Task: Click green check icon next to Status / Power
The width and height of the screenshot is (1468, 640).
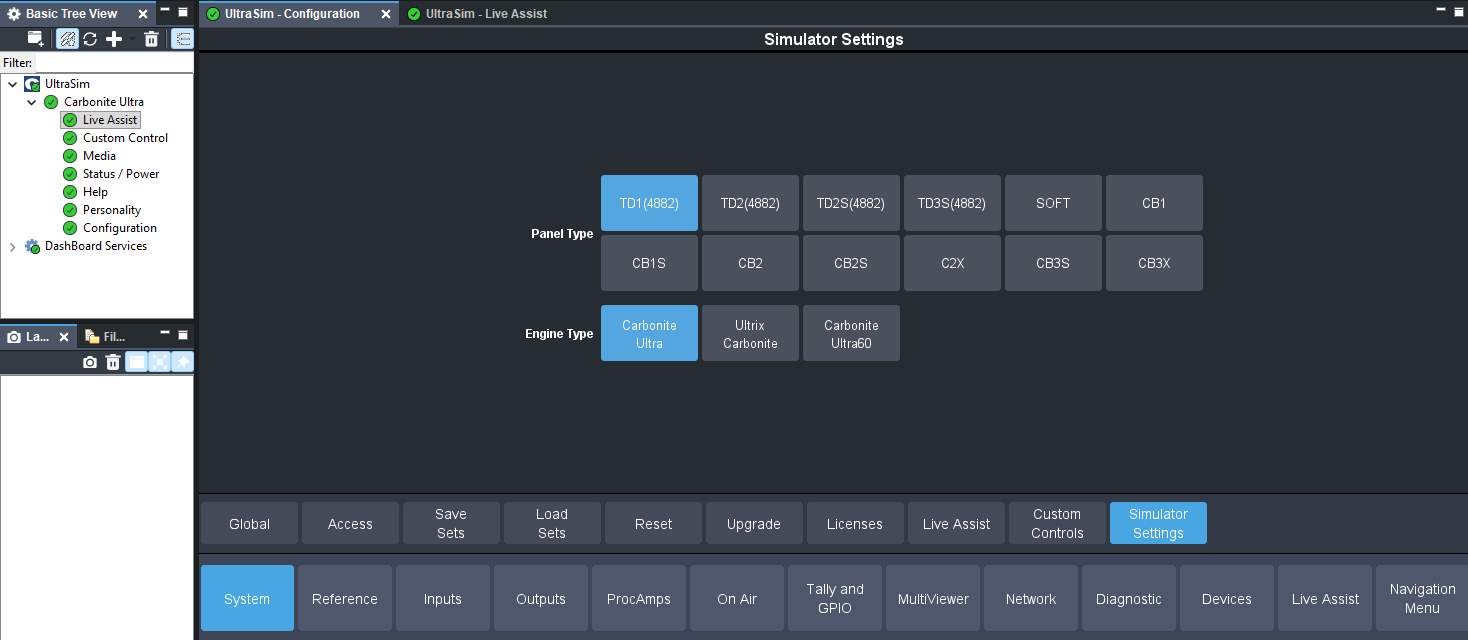Action: coord(70,174)
